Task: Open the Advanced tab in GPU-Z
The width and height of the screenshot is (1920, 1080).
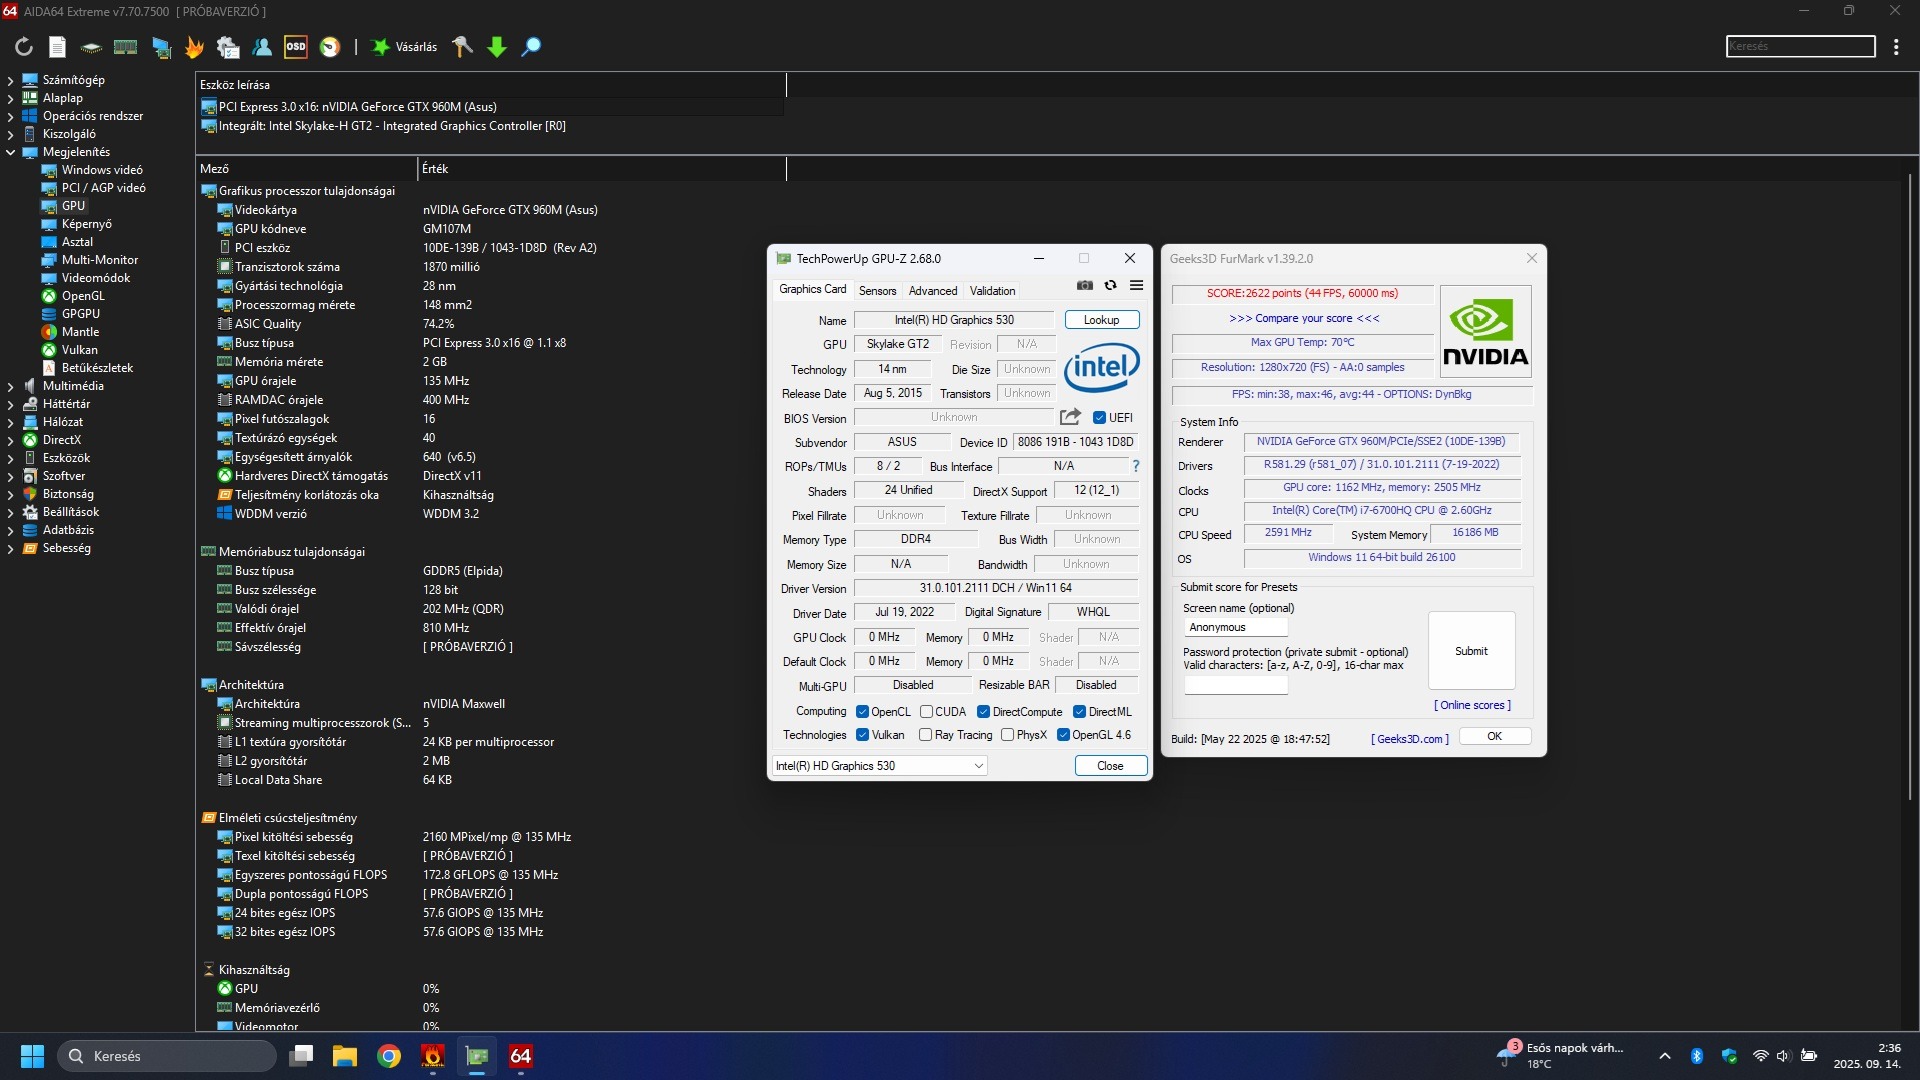Action: tap(932, 291)
